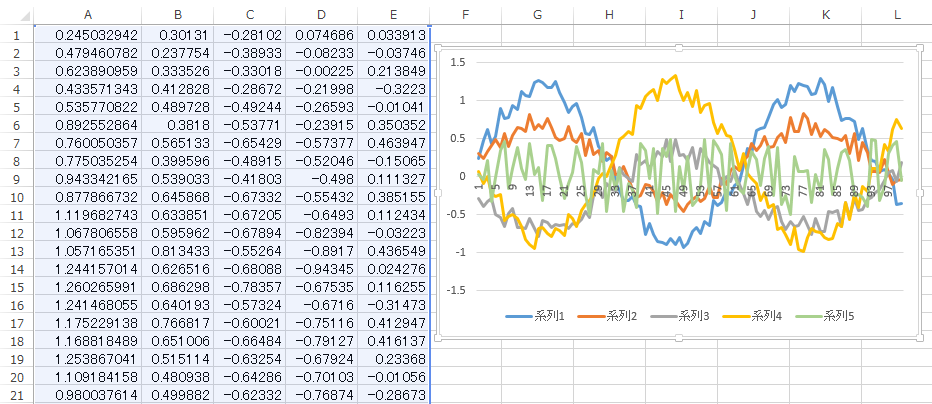Screen dimensions: 932x404
Task: Select cell containing -0.498
Action: pos(321,179)
